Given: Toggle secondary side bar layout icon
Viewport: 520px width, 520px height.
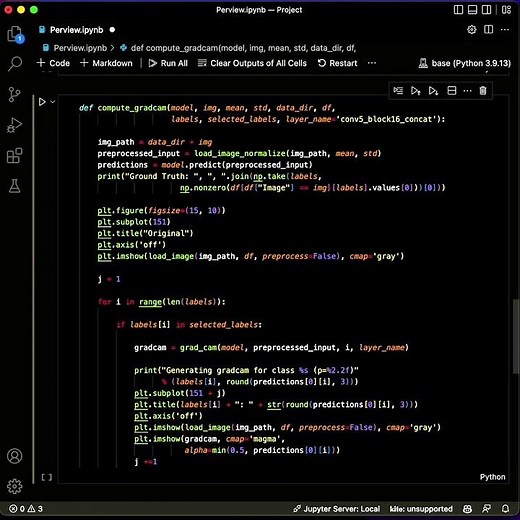Looking at the screenshot, I should tap(486, 10).
